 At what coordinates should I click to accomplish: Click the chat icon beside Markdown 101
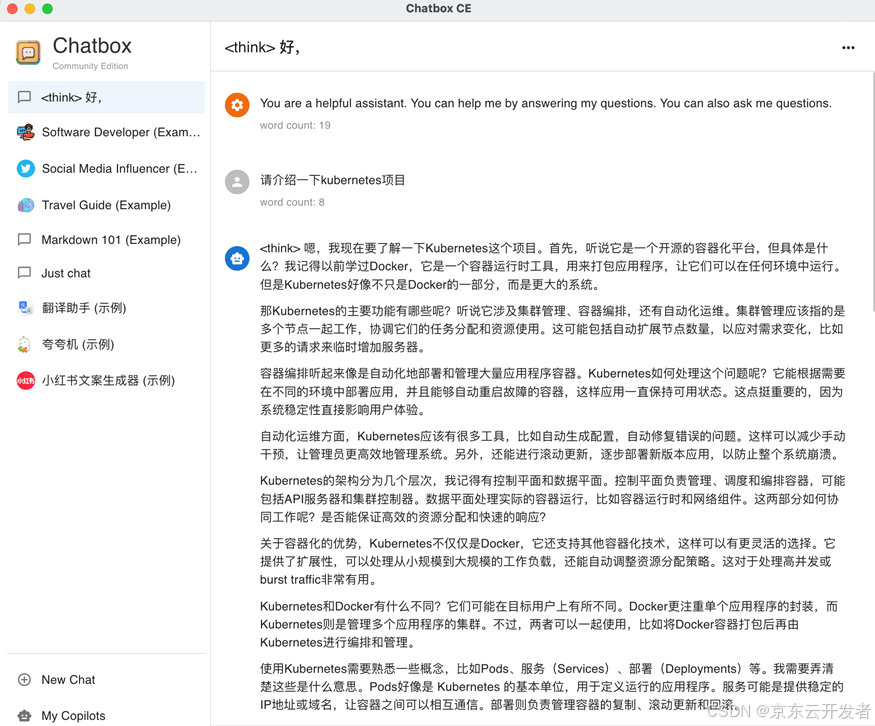pyautogui.click(x=24, y=239)
